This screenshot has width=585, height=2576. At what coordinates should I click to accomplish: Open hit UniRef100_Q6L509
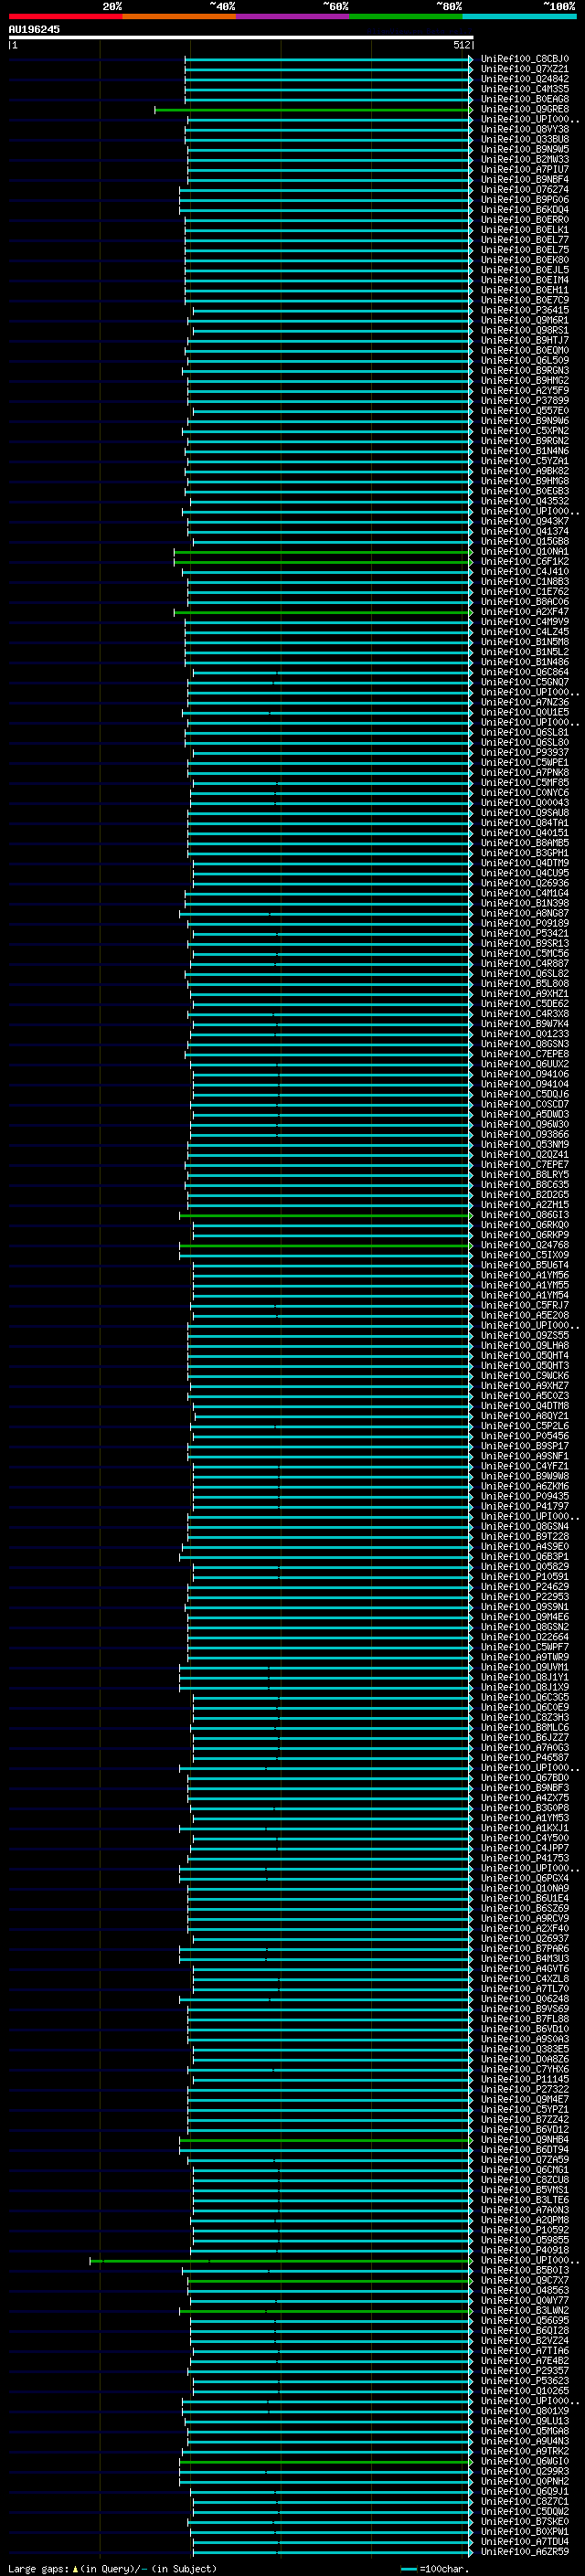(x=524, y=360)
